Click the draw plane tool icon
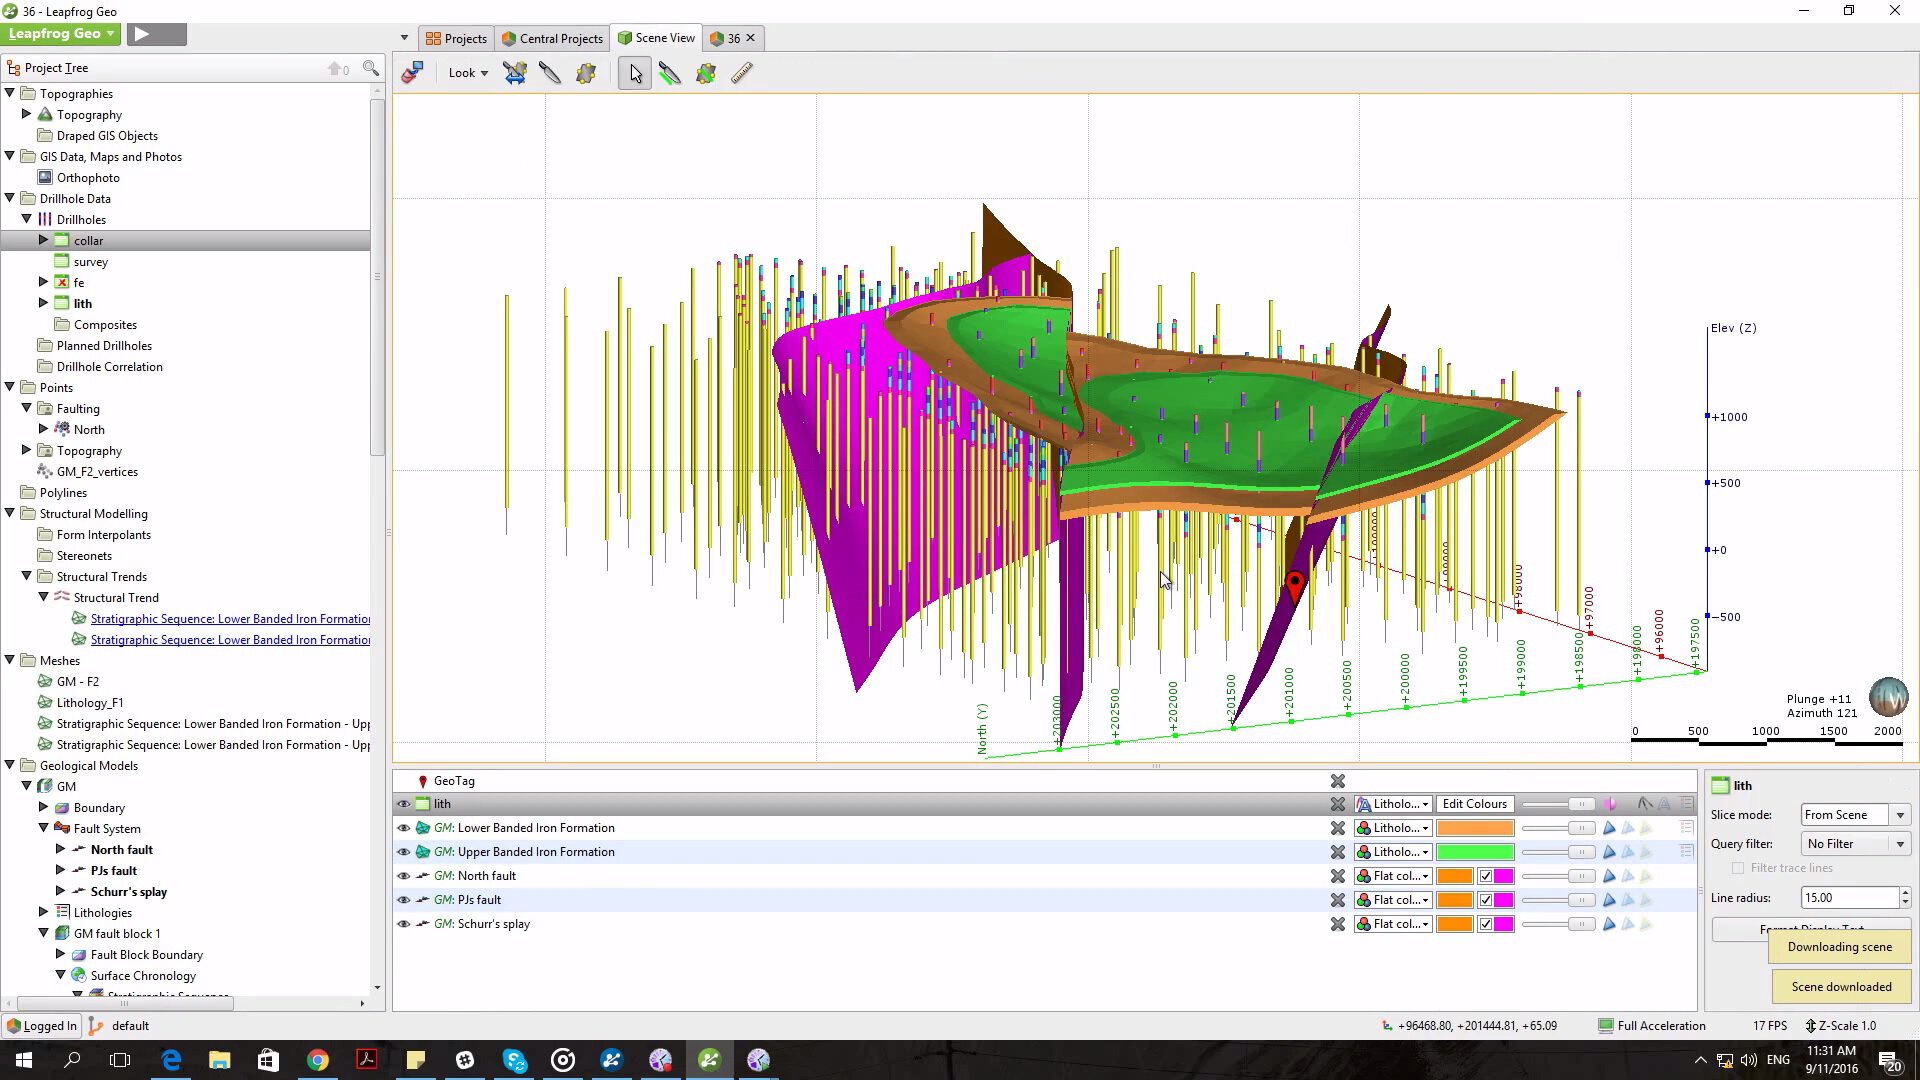1920x1080 pixels. click(706, 73)
